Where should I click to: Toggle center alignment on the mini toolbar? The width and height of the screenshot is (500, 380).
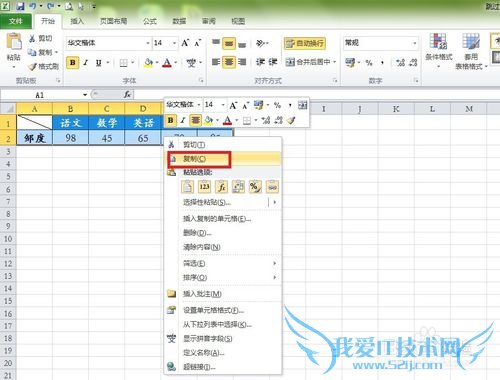195,120
